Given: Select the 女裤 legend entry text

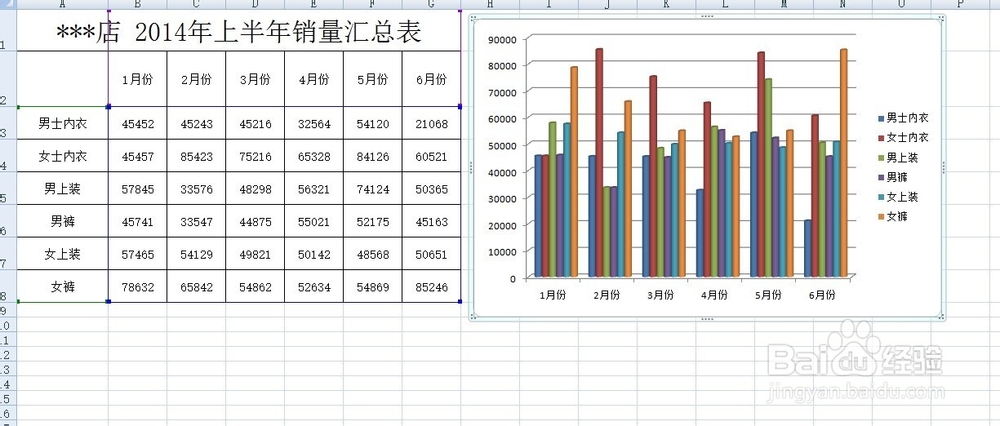Looking at the screenshot, I should [x=897, y=217].
